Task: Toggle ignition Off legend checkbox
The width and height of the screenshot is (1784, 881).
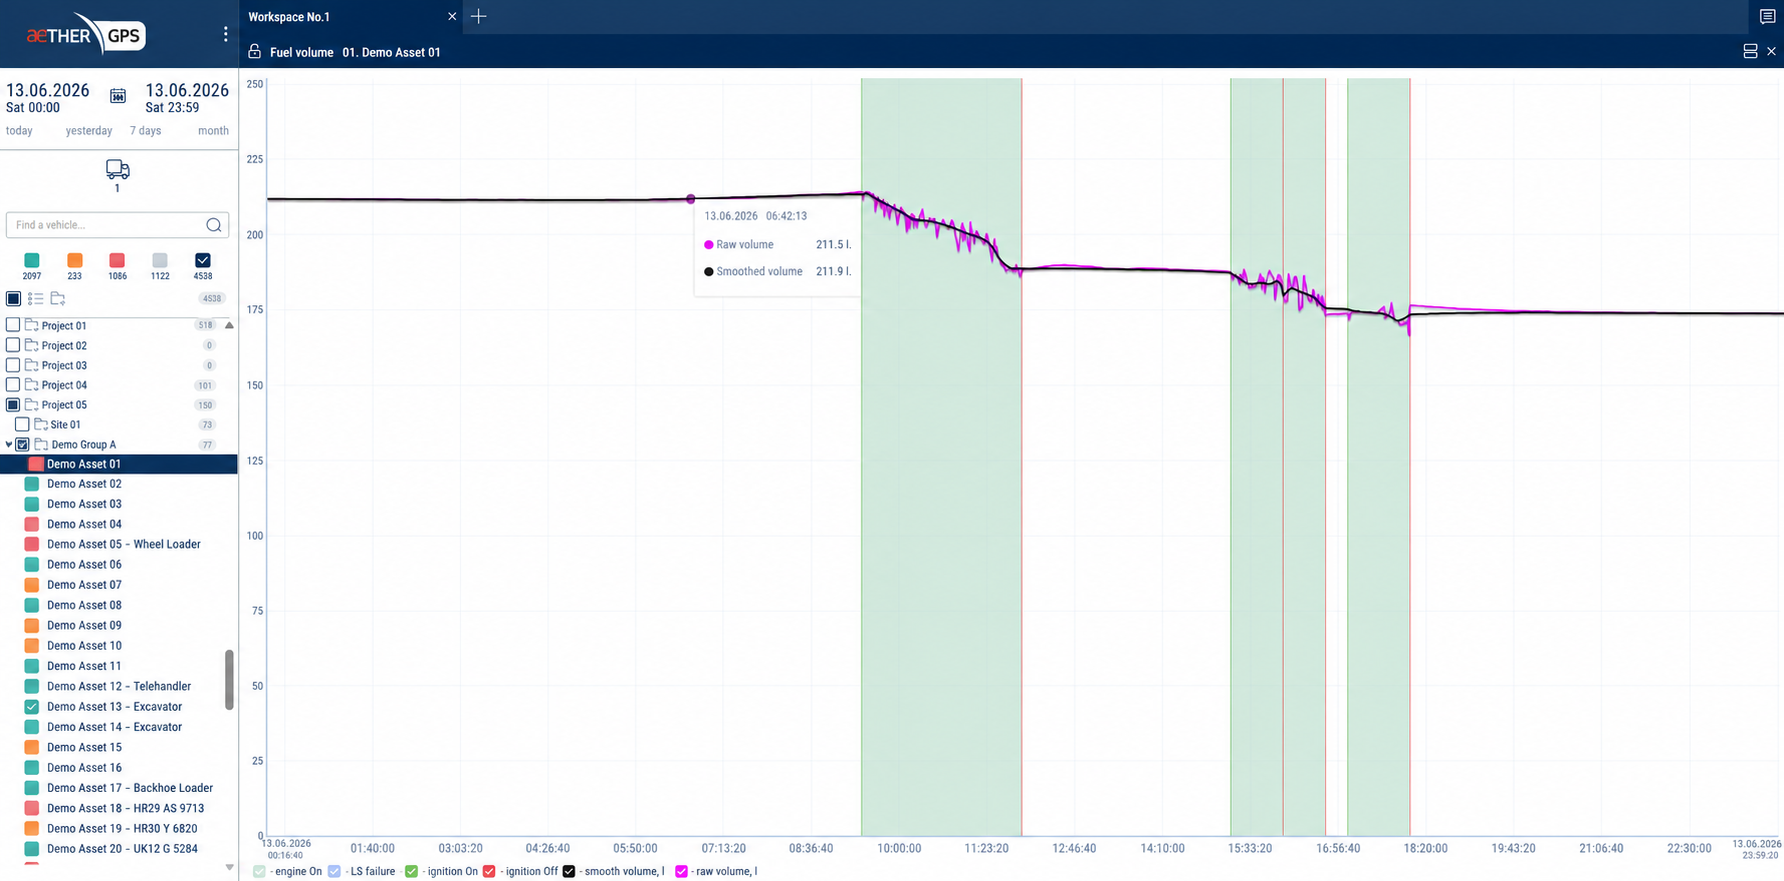Action: pos(489,871)
